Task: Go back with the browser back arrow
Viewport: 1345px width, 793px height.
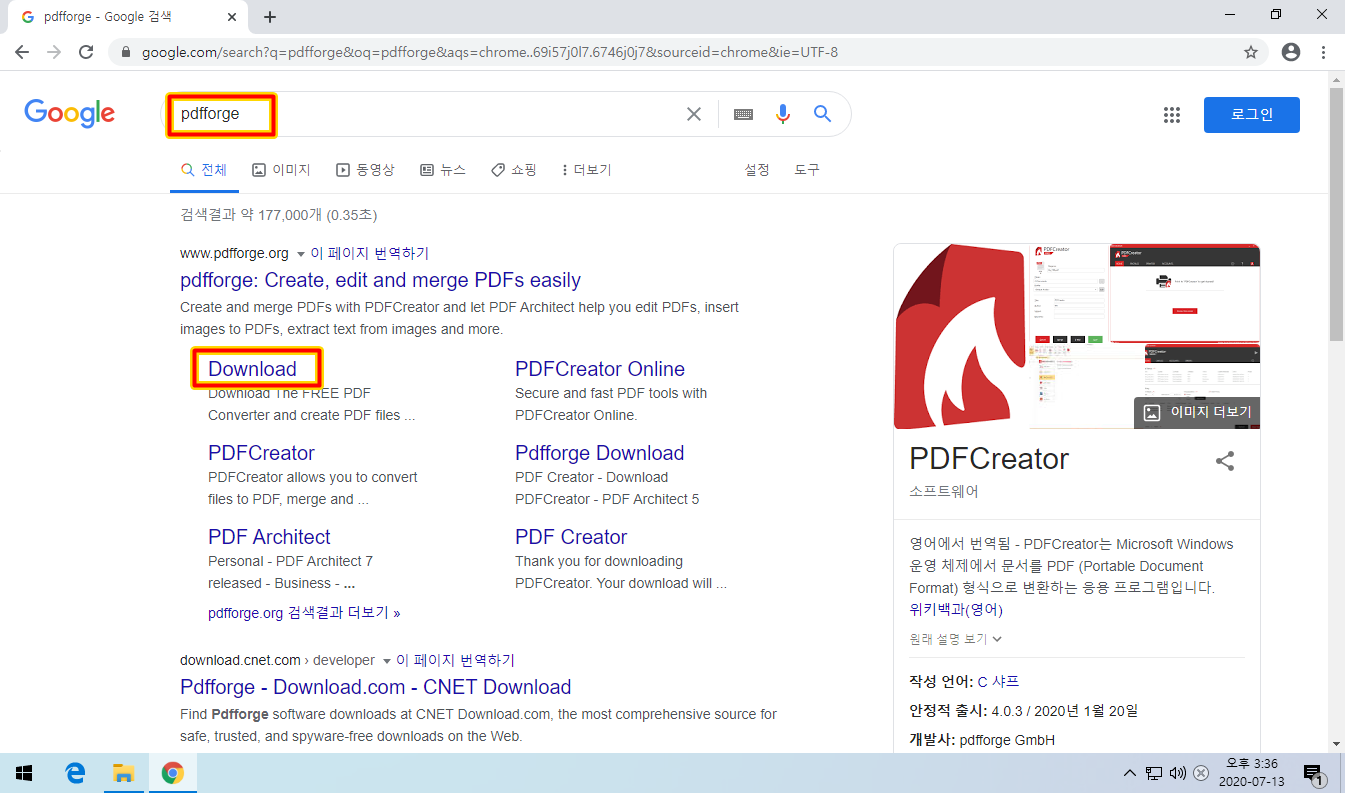Action: coord(22,52)
